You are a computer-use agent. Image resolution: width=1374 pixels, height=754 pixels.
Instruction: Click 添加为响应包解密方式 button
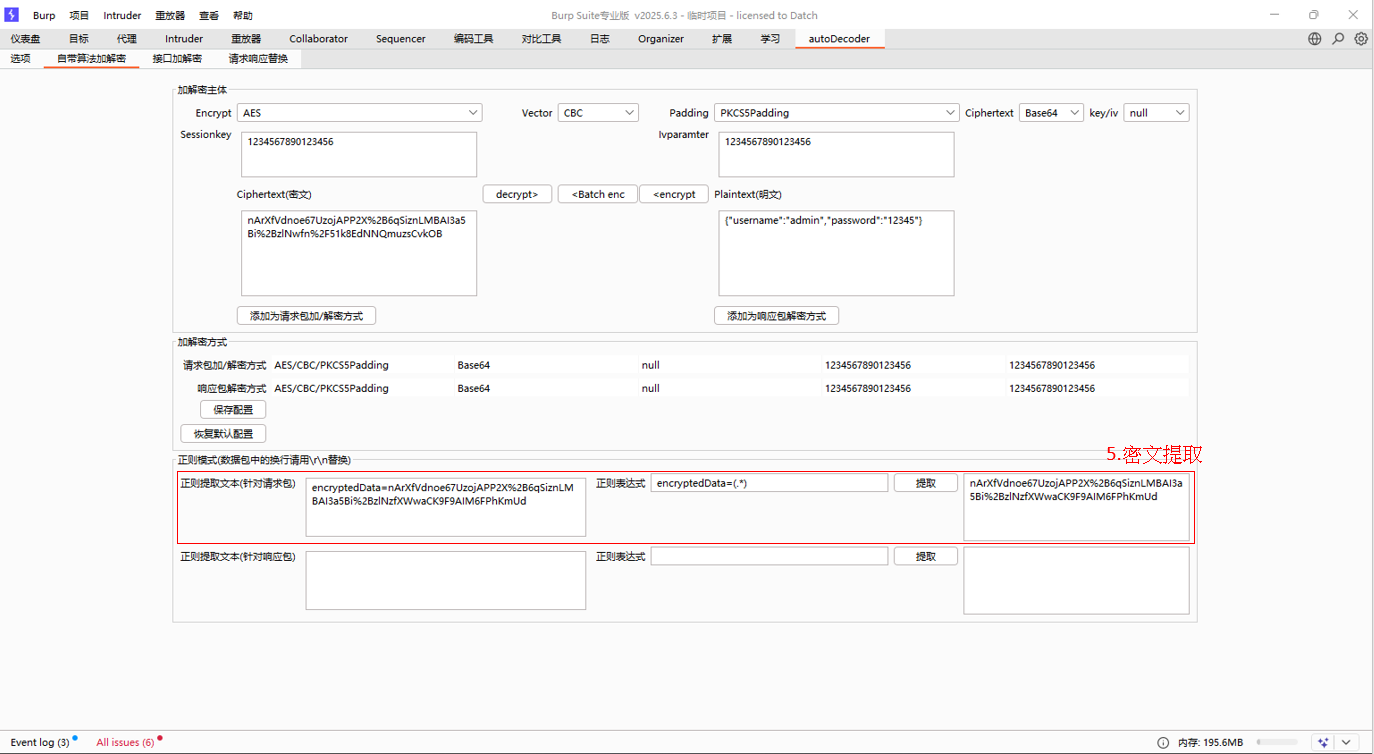pyautogui.click(x=776, y=316)
